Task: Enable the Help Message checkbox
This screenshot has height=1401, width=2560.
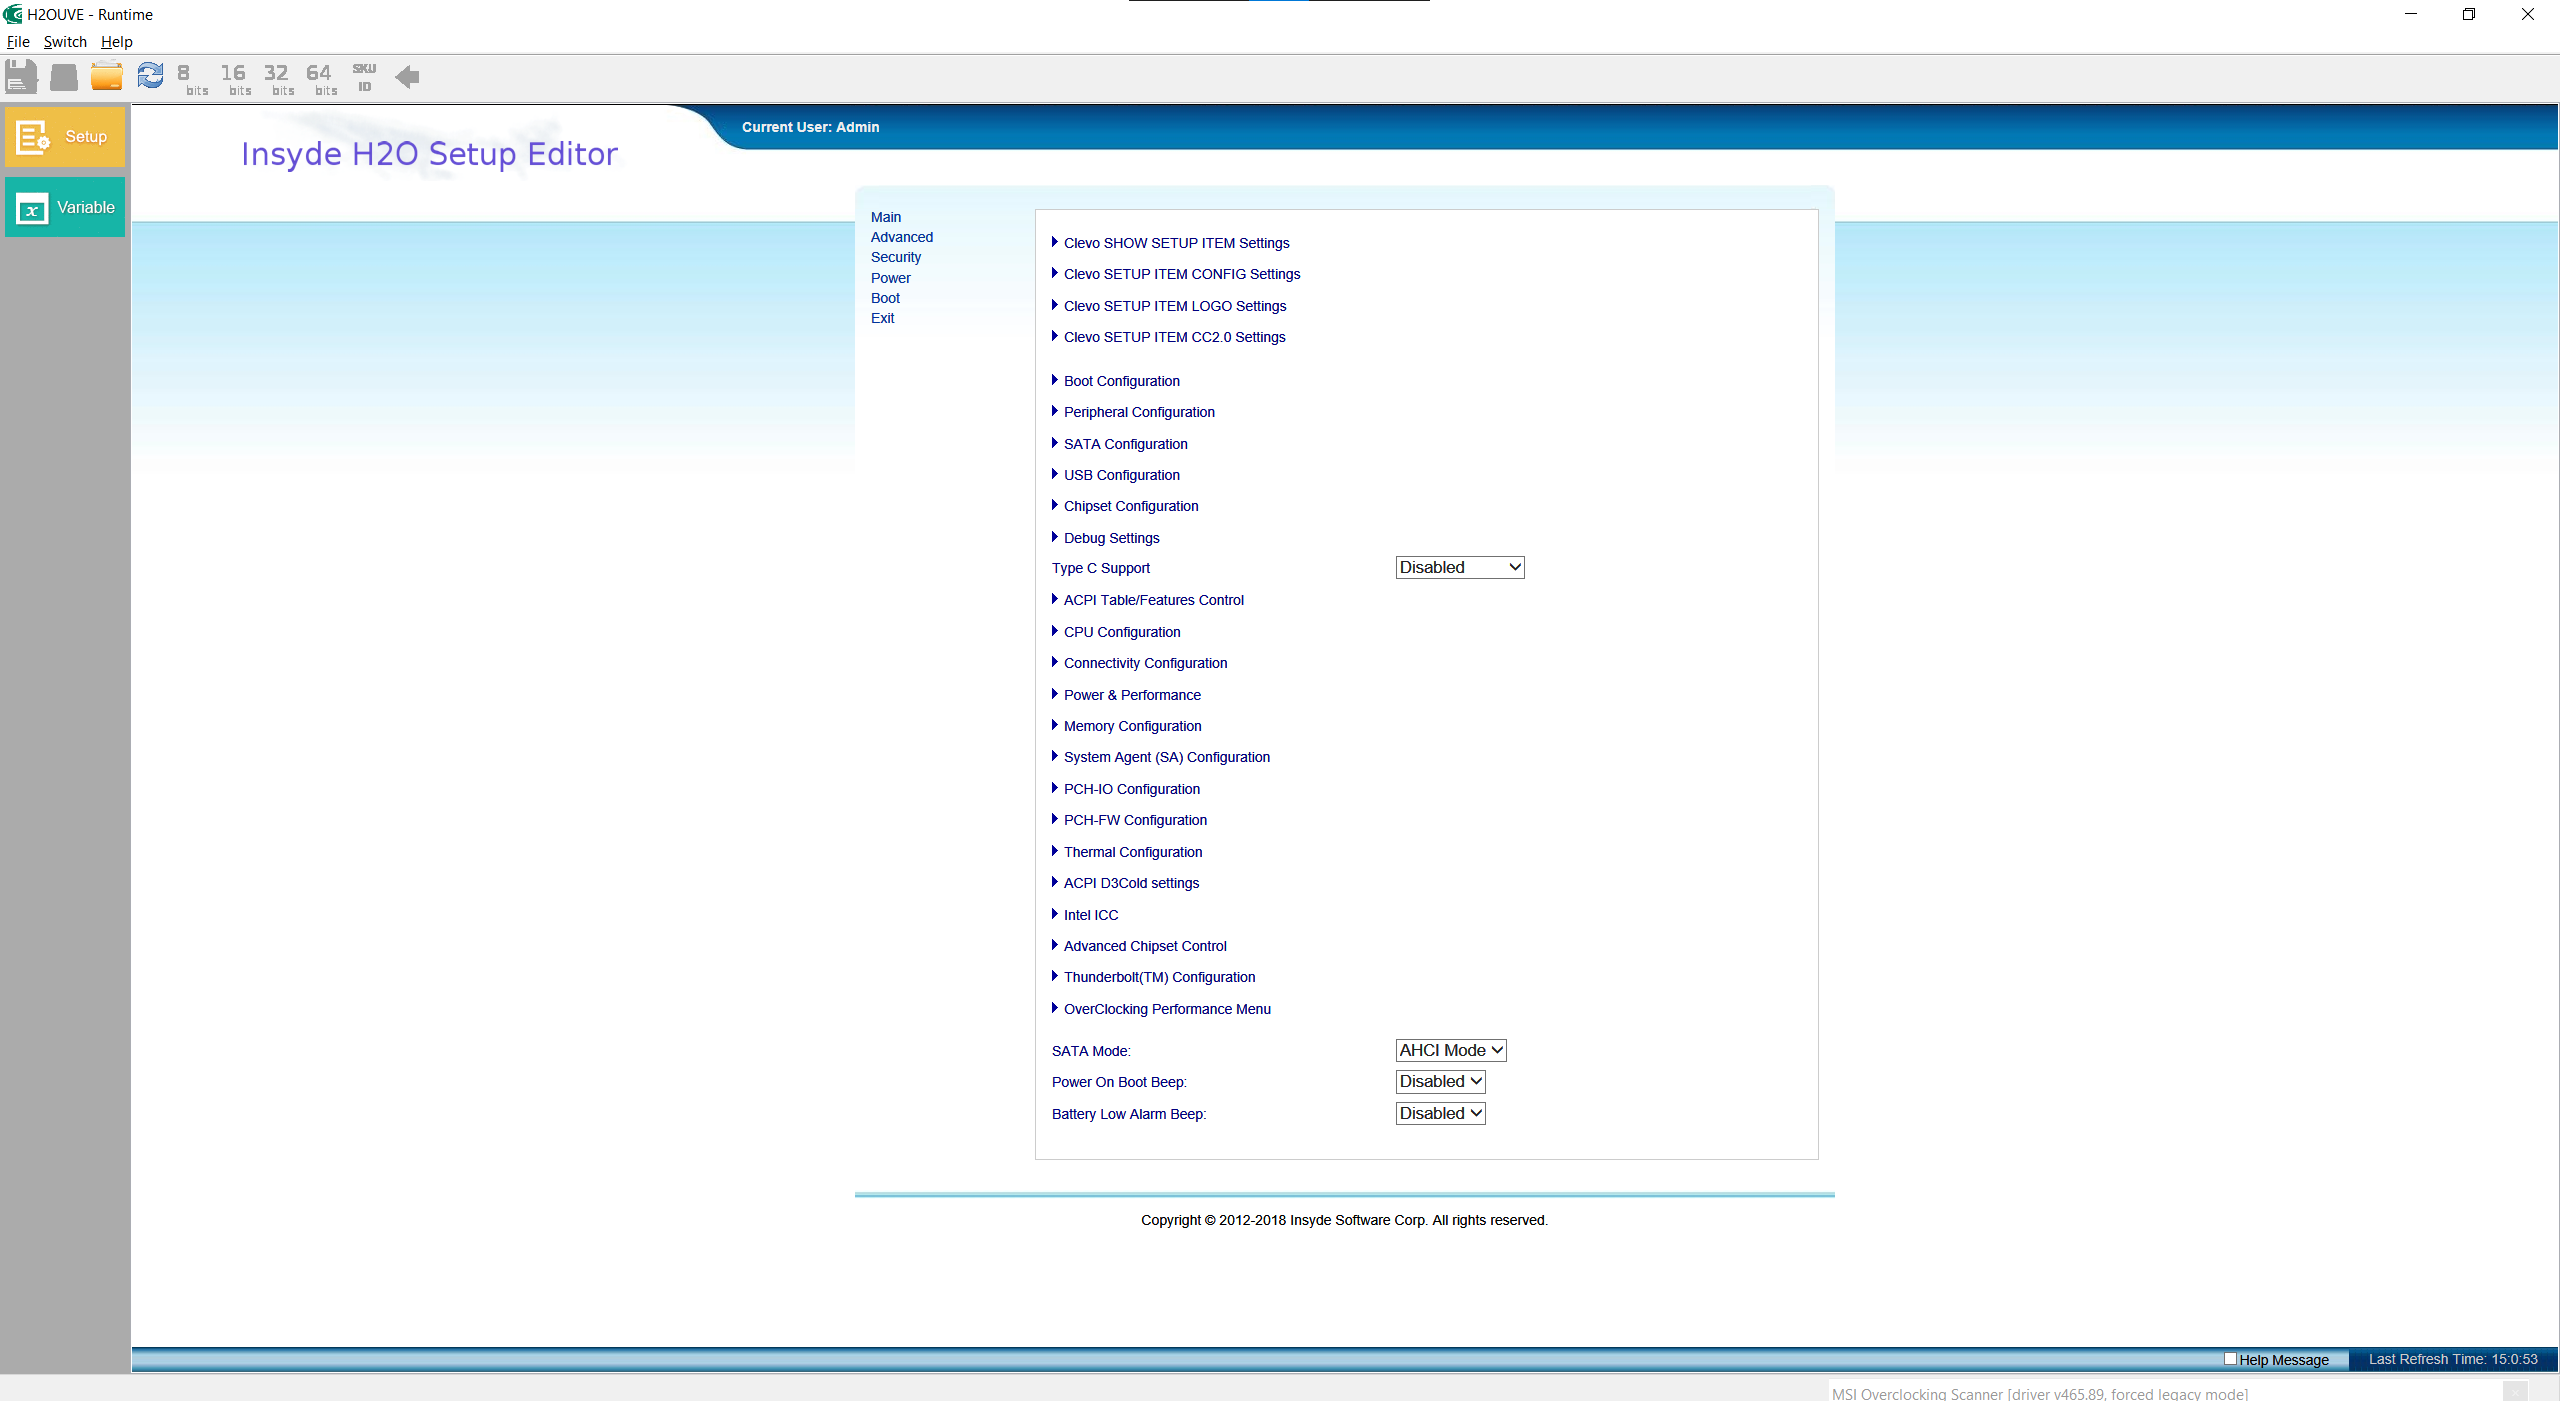Action: [x=2230, y=1358]
